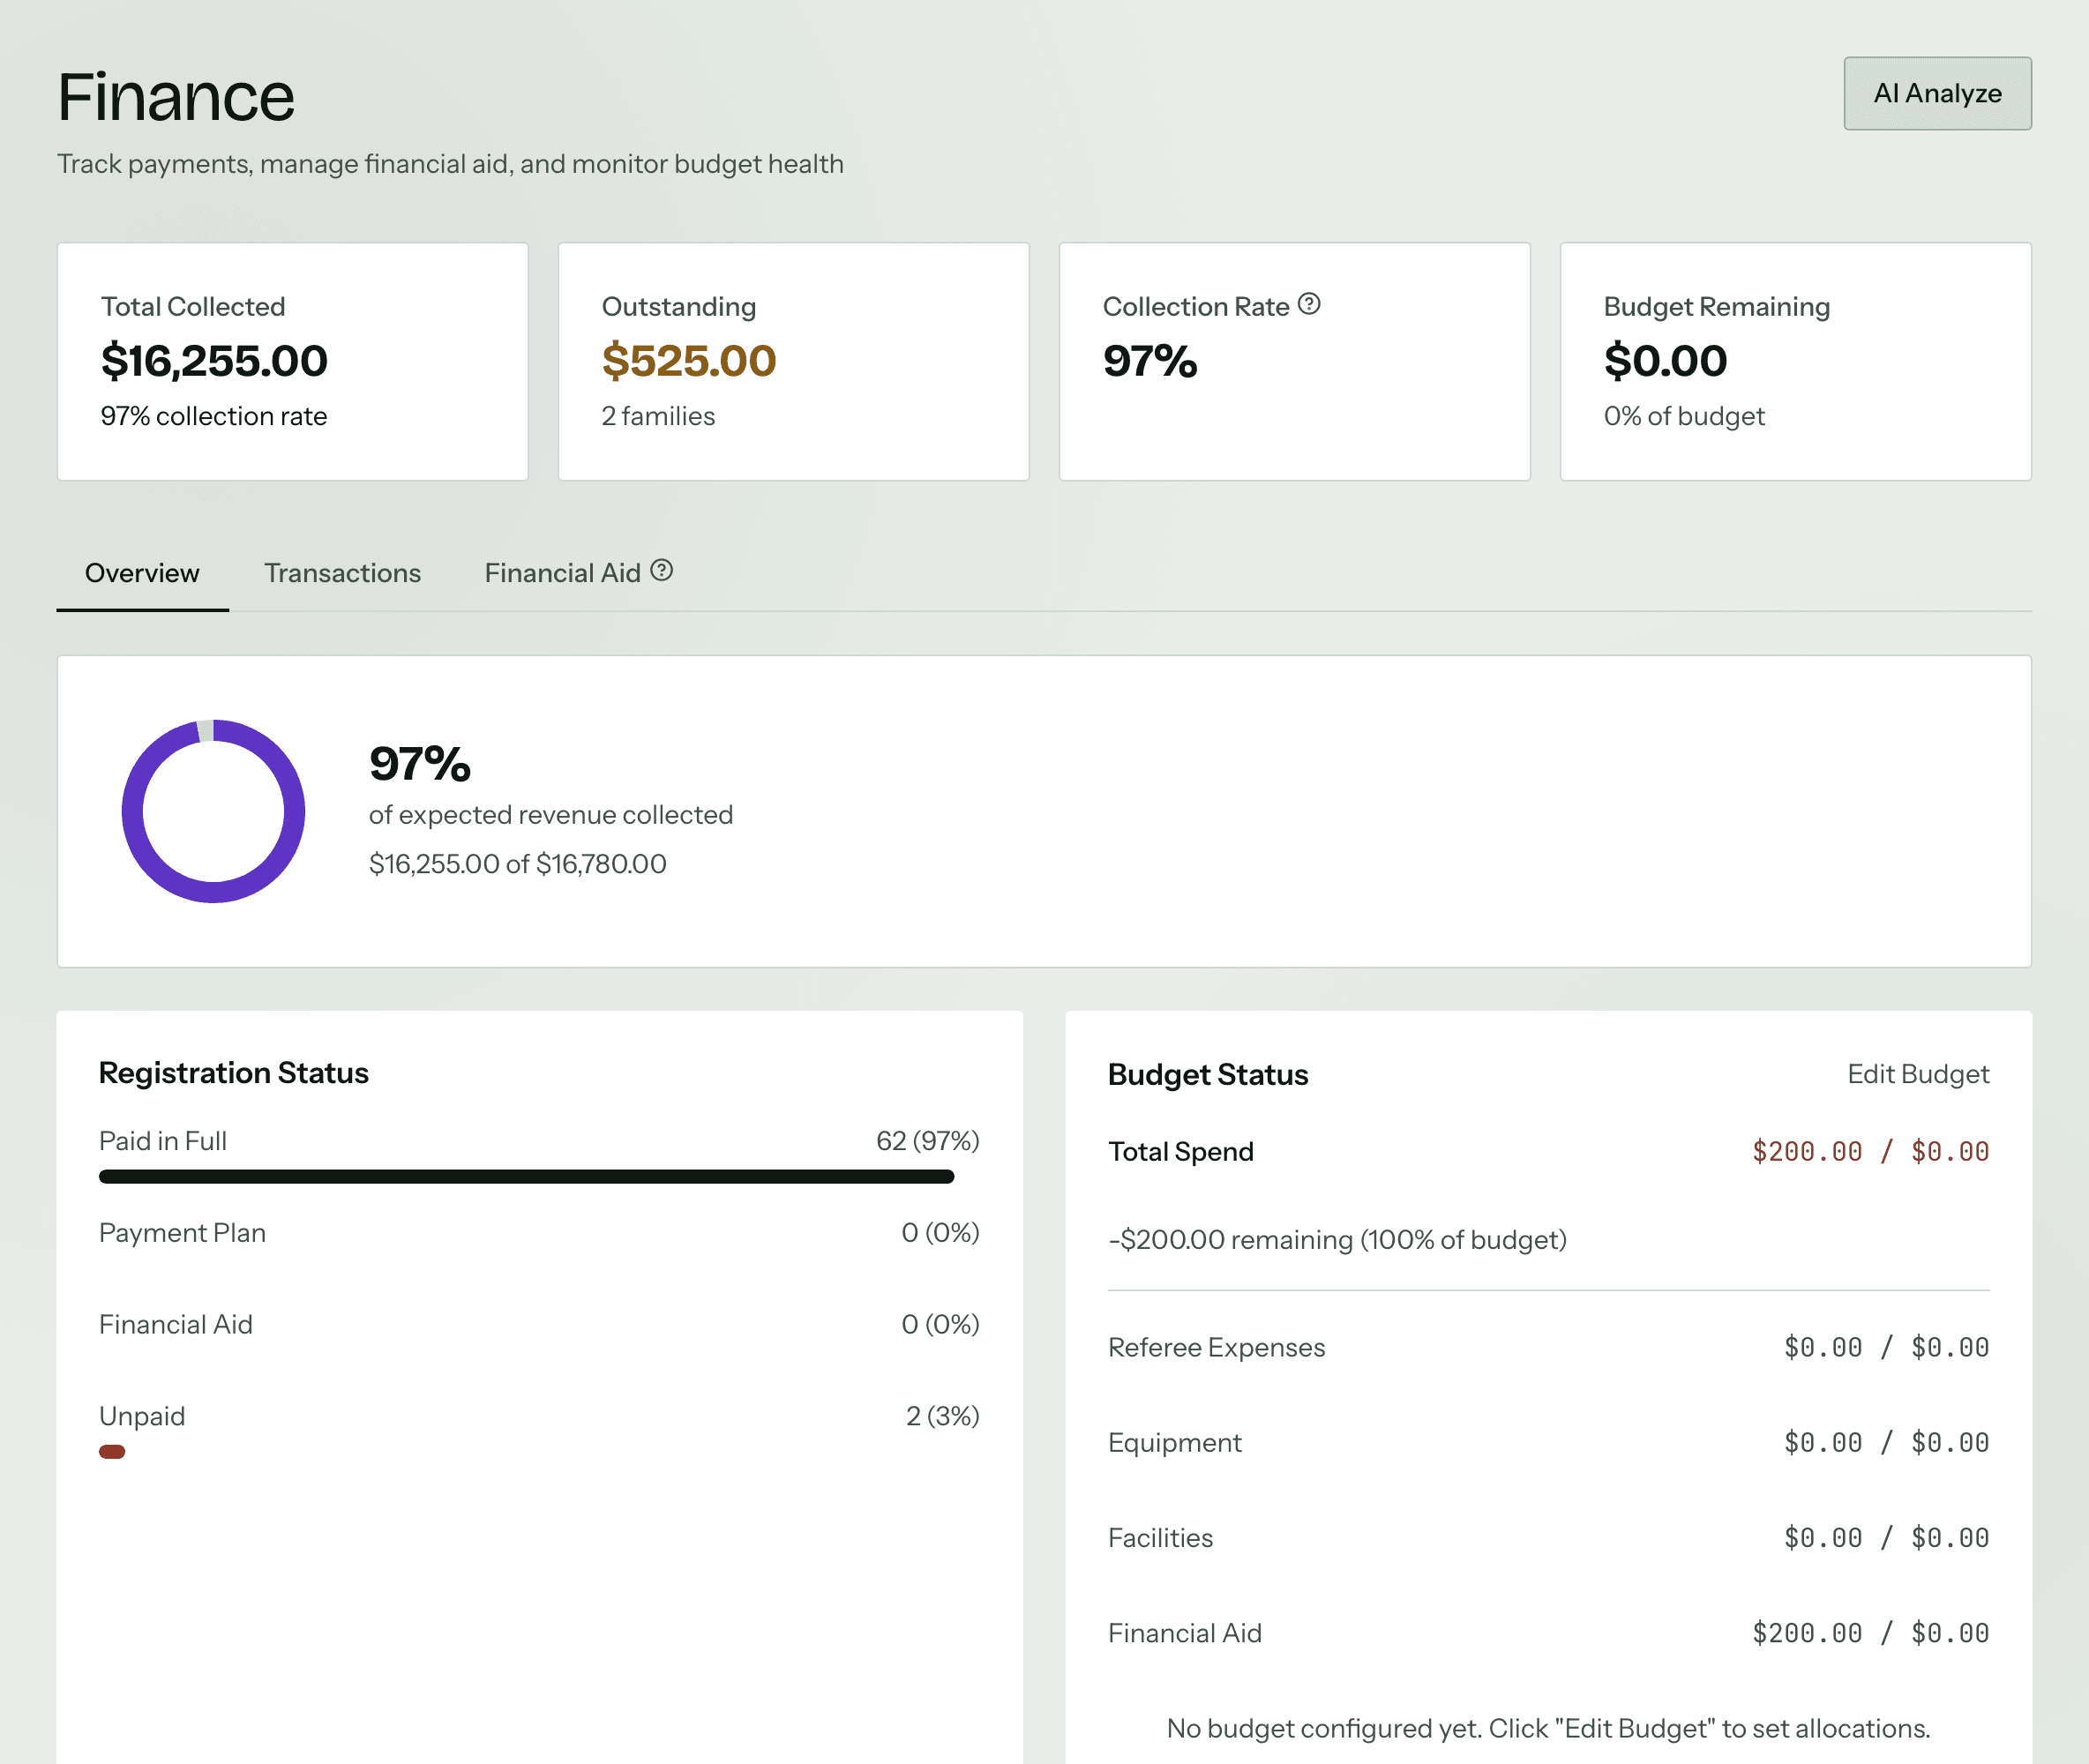Click the Unpaid '2 (3%)' value
2089x1764 pixels.
943,1417
